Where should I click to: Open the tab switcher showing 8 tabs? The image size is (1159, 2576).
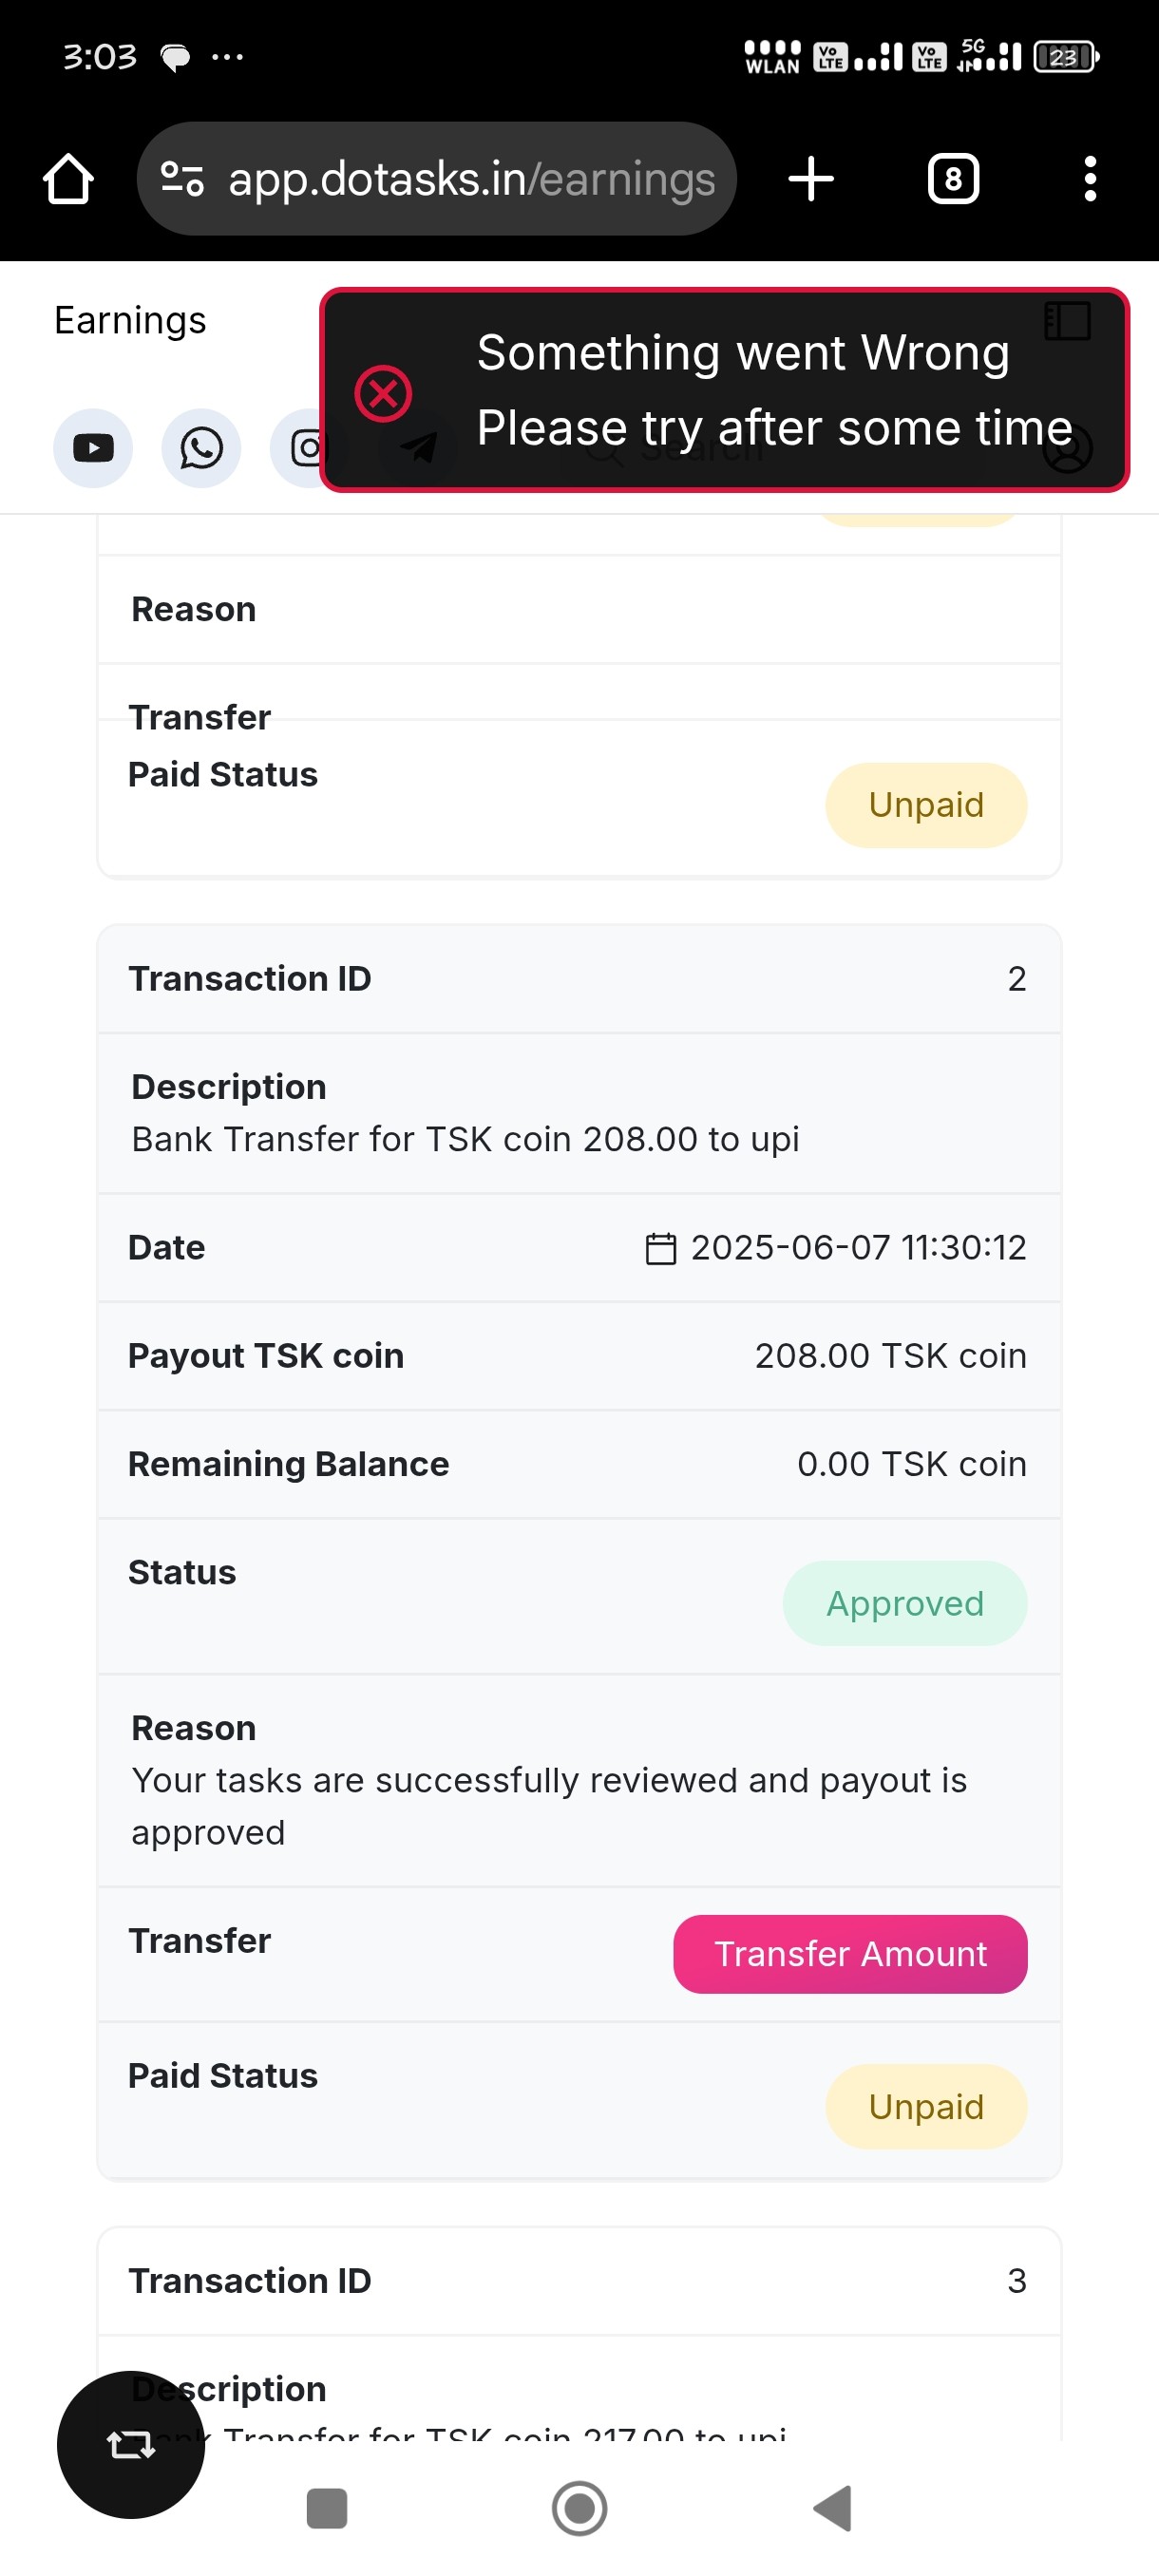click(952, 180)
